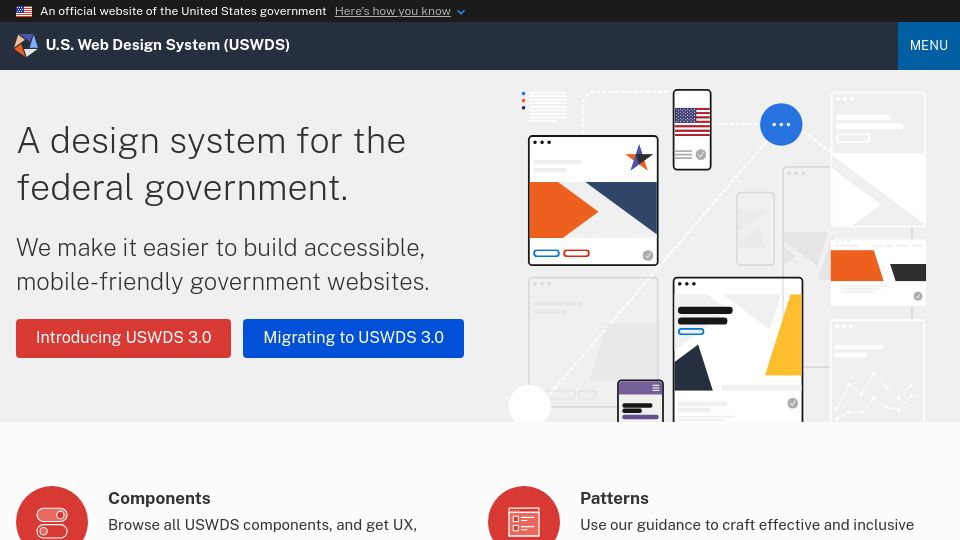960x540 pixels.
Task: Open the Patterns heading link
Action: 614,498
